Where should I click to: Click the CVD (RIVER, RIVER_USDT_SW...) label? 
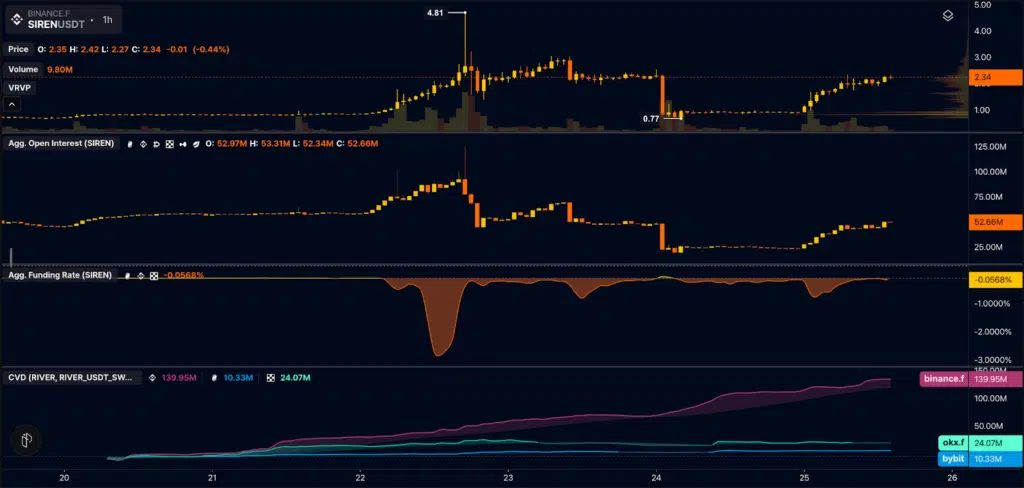[70, 378]
